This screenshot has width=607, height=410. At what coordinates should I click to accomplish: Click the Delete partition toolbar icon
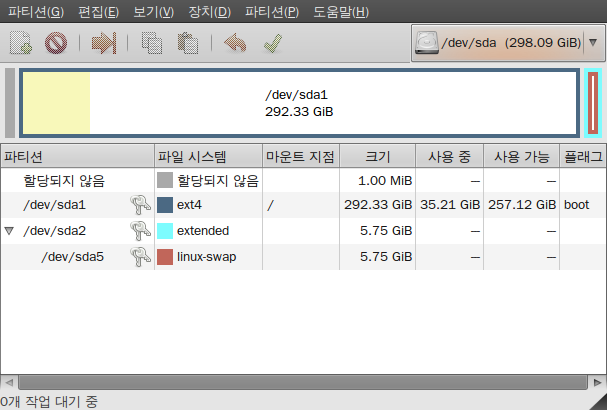55,43
